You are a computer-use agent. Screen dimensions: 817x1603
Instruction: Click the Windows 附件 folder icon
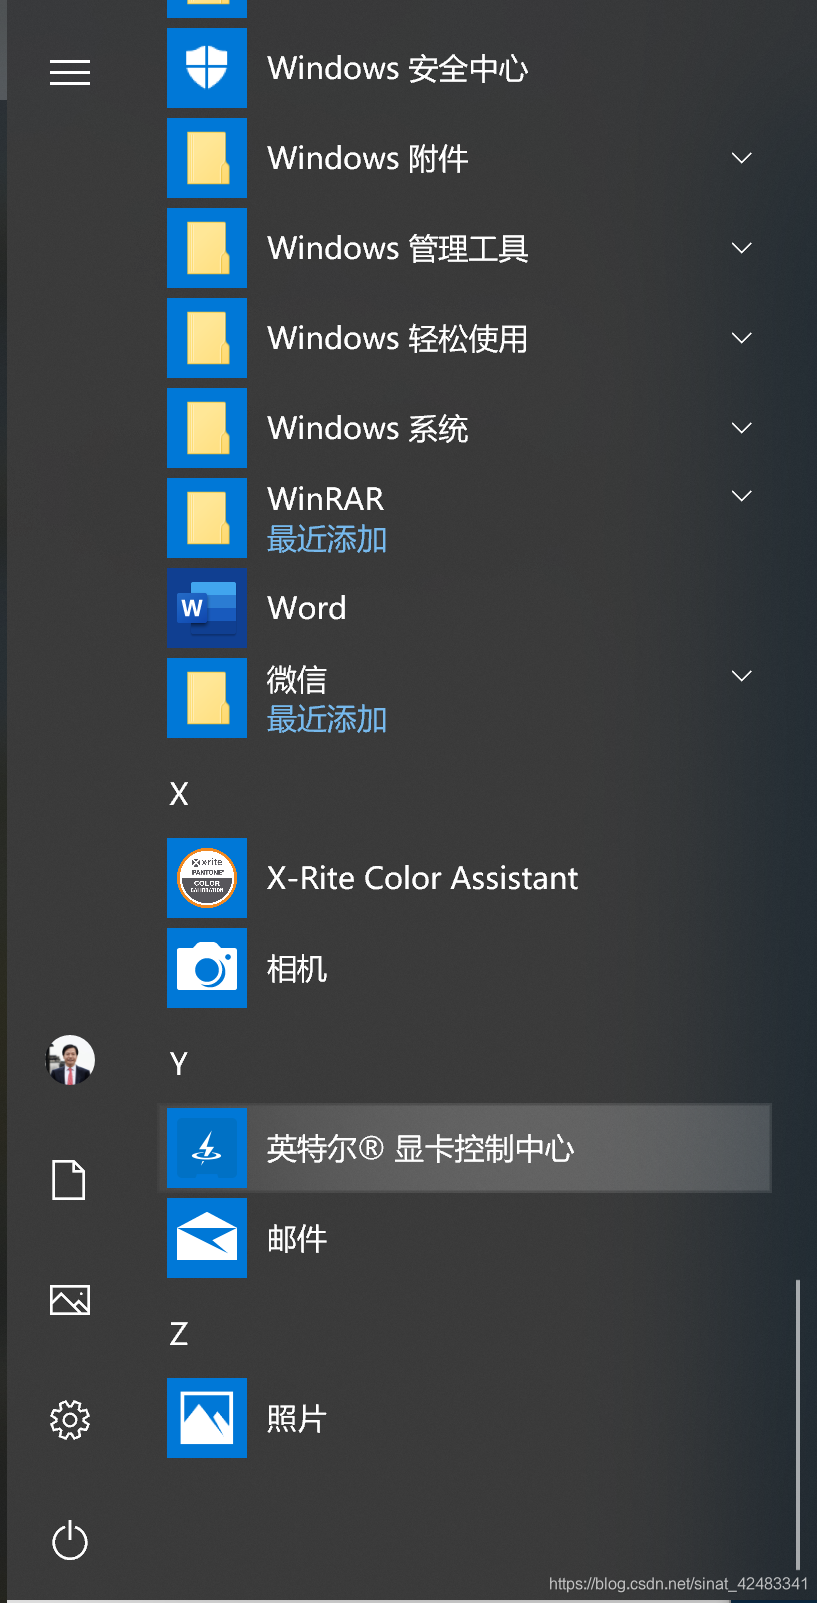(x=207, y=158)
